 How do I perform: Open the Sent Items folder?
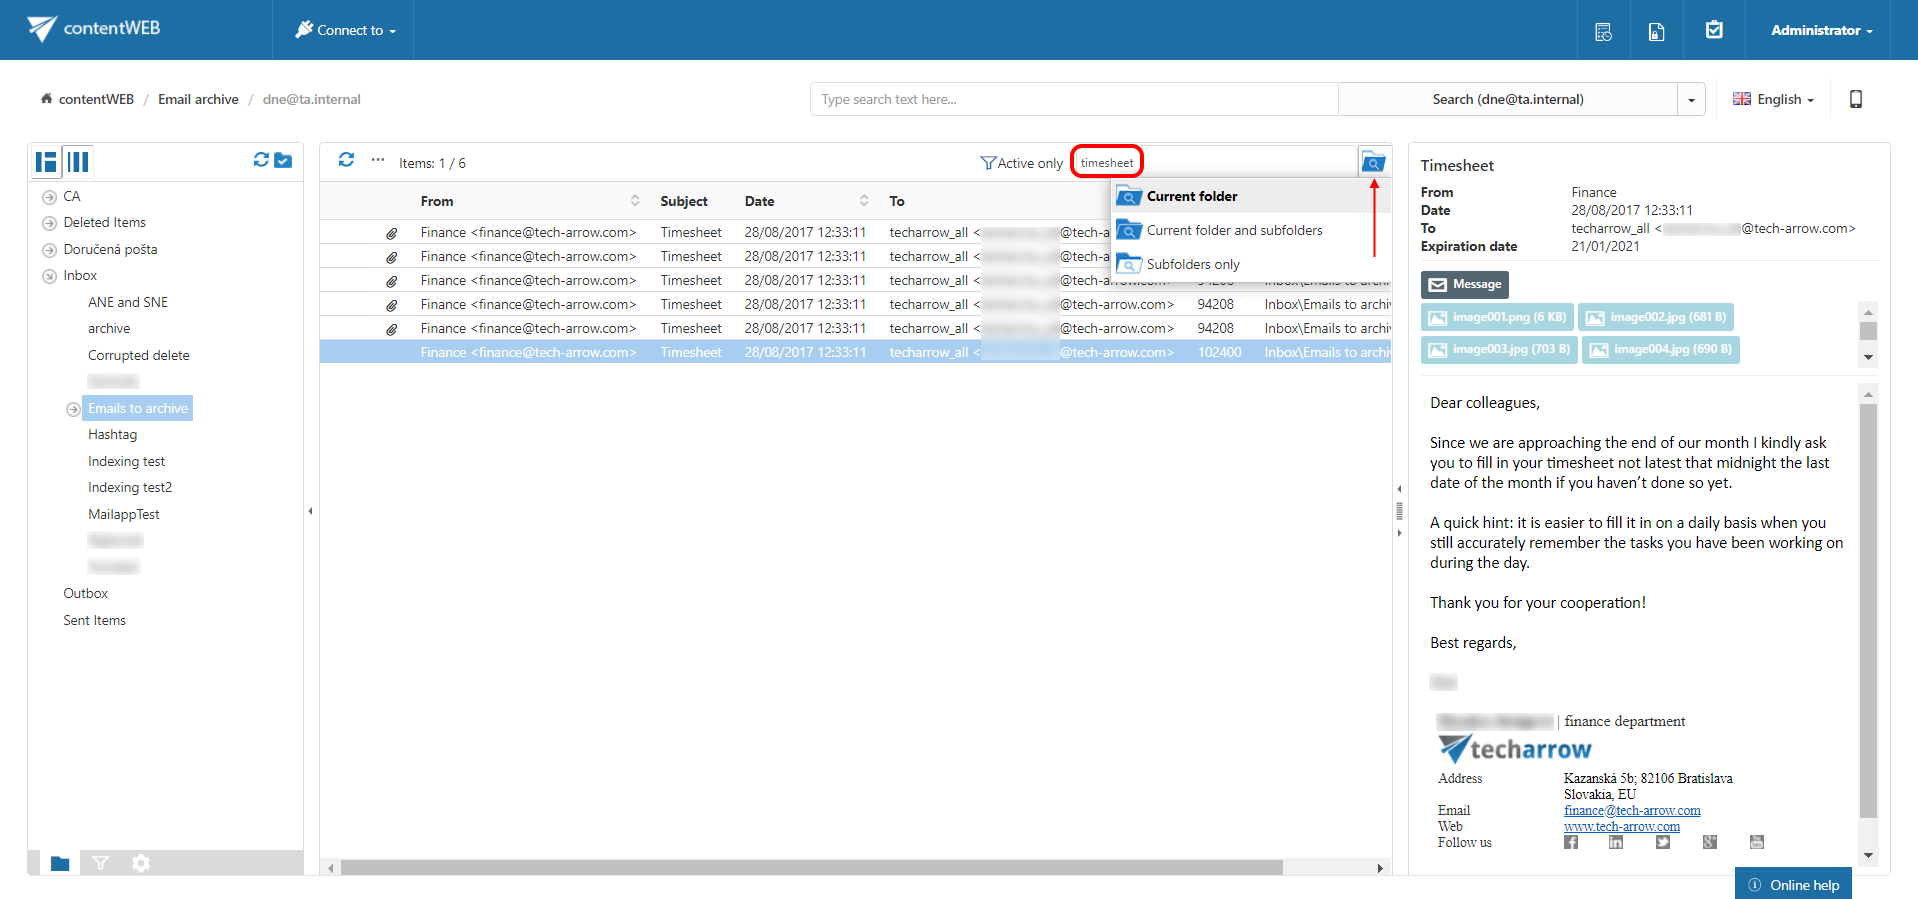pos(94,620)
